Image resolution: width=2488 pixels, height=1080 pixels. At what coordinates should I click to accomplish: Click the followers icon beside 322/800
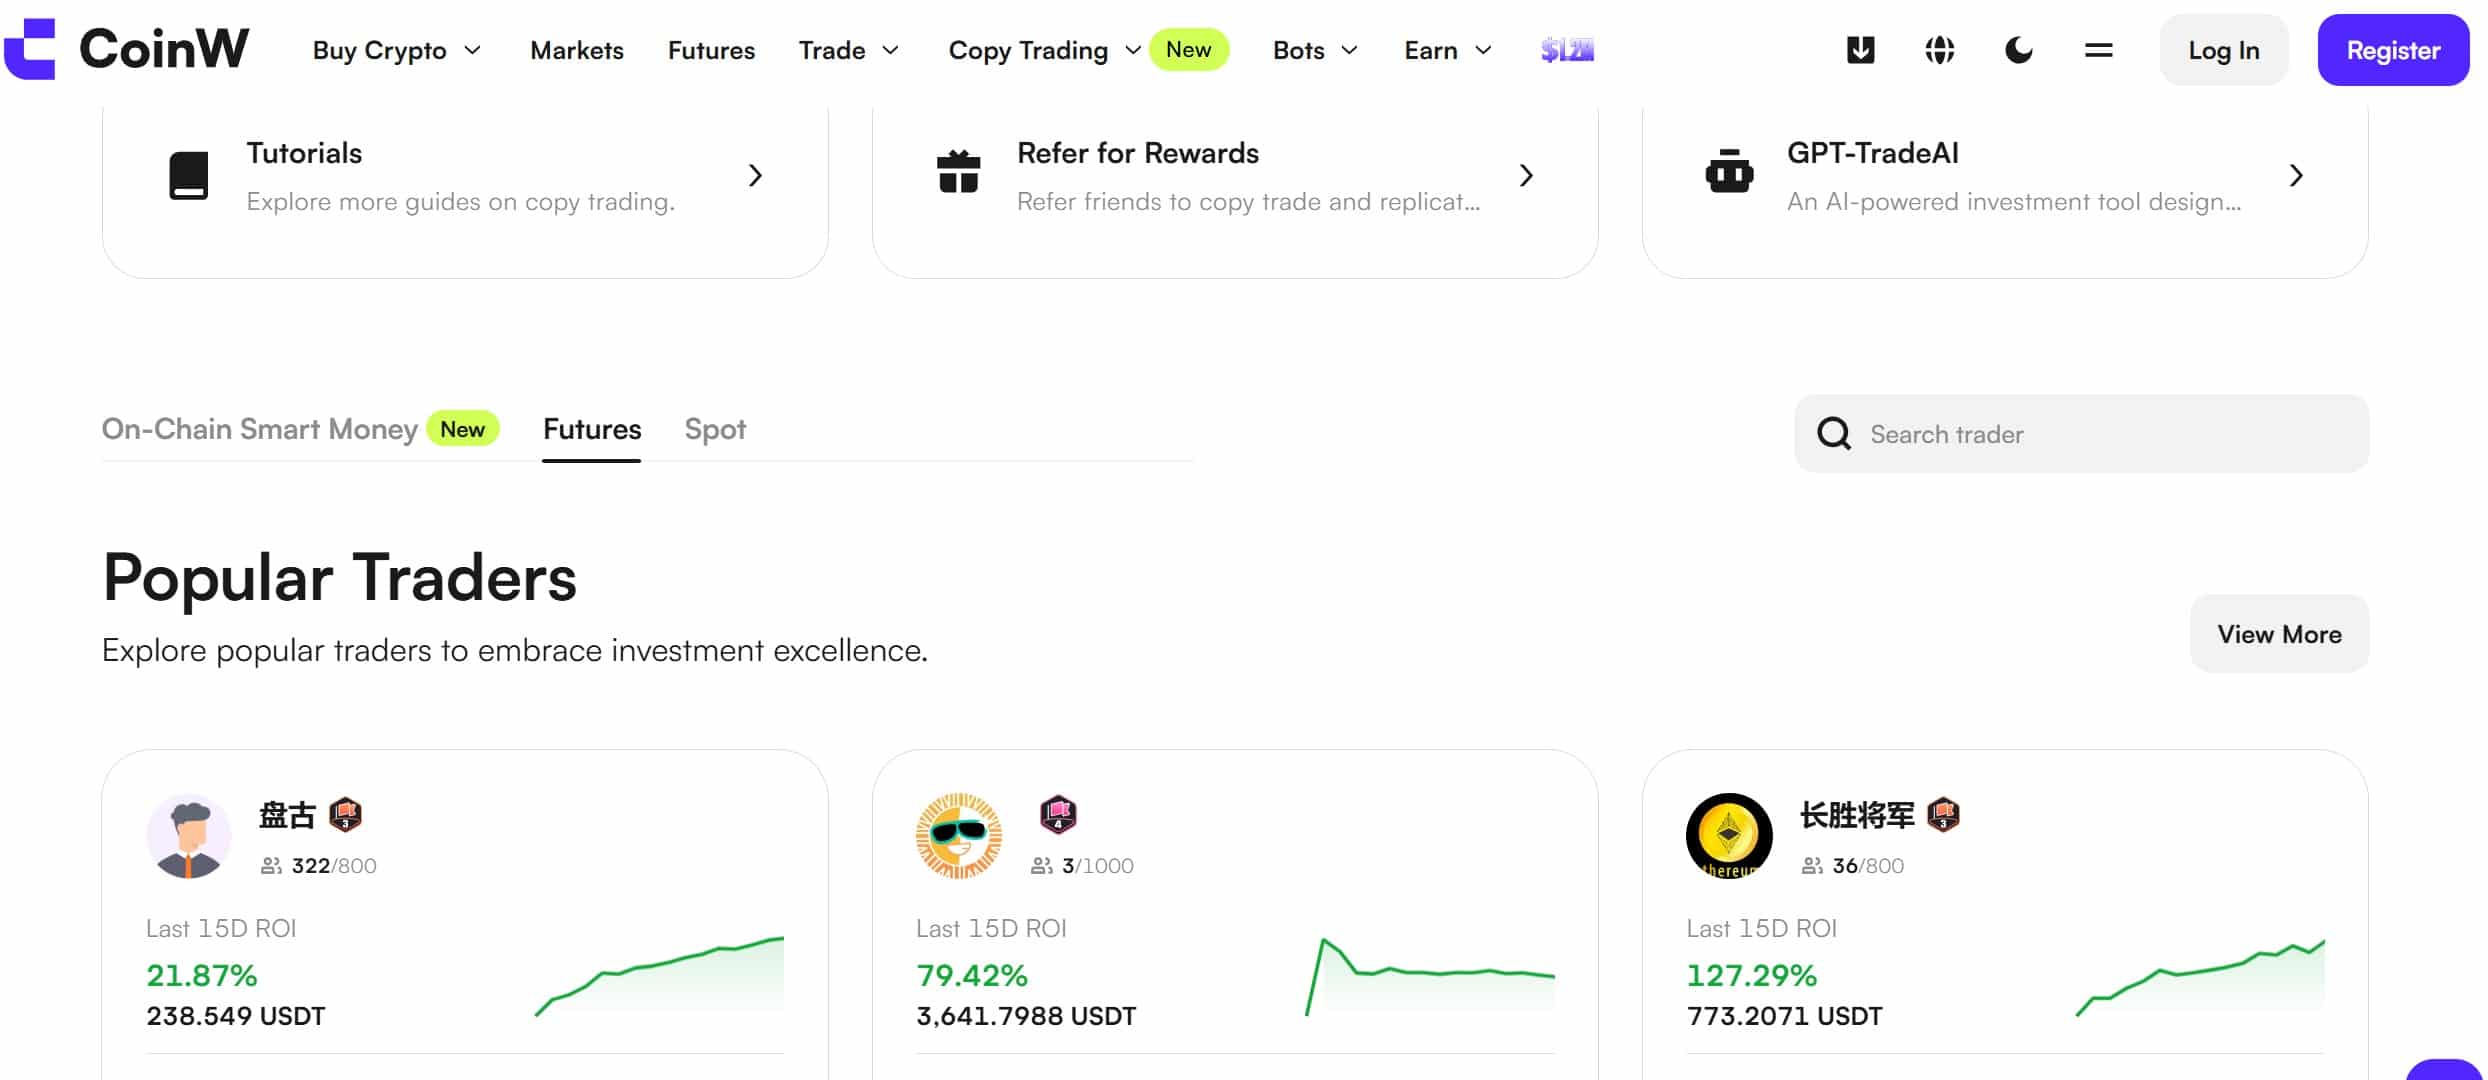point(271,866)
